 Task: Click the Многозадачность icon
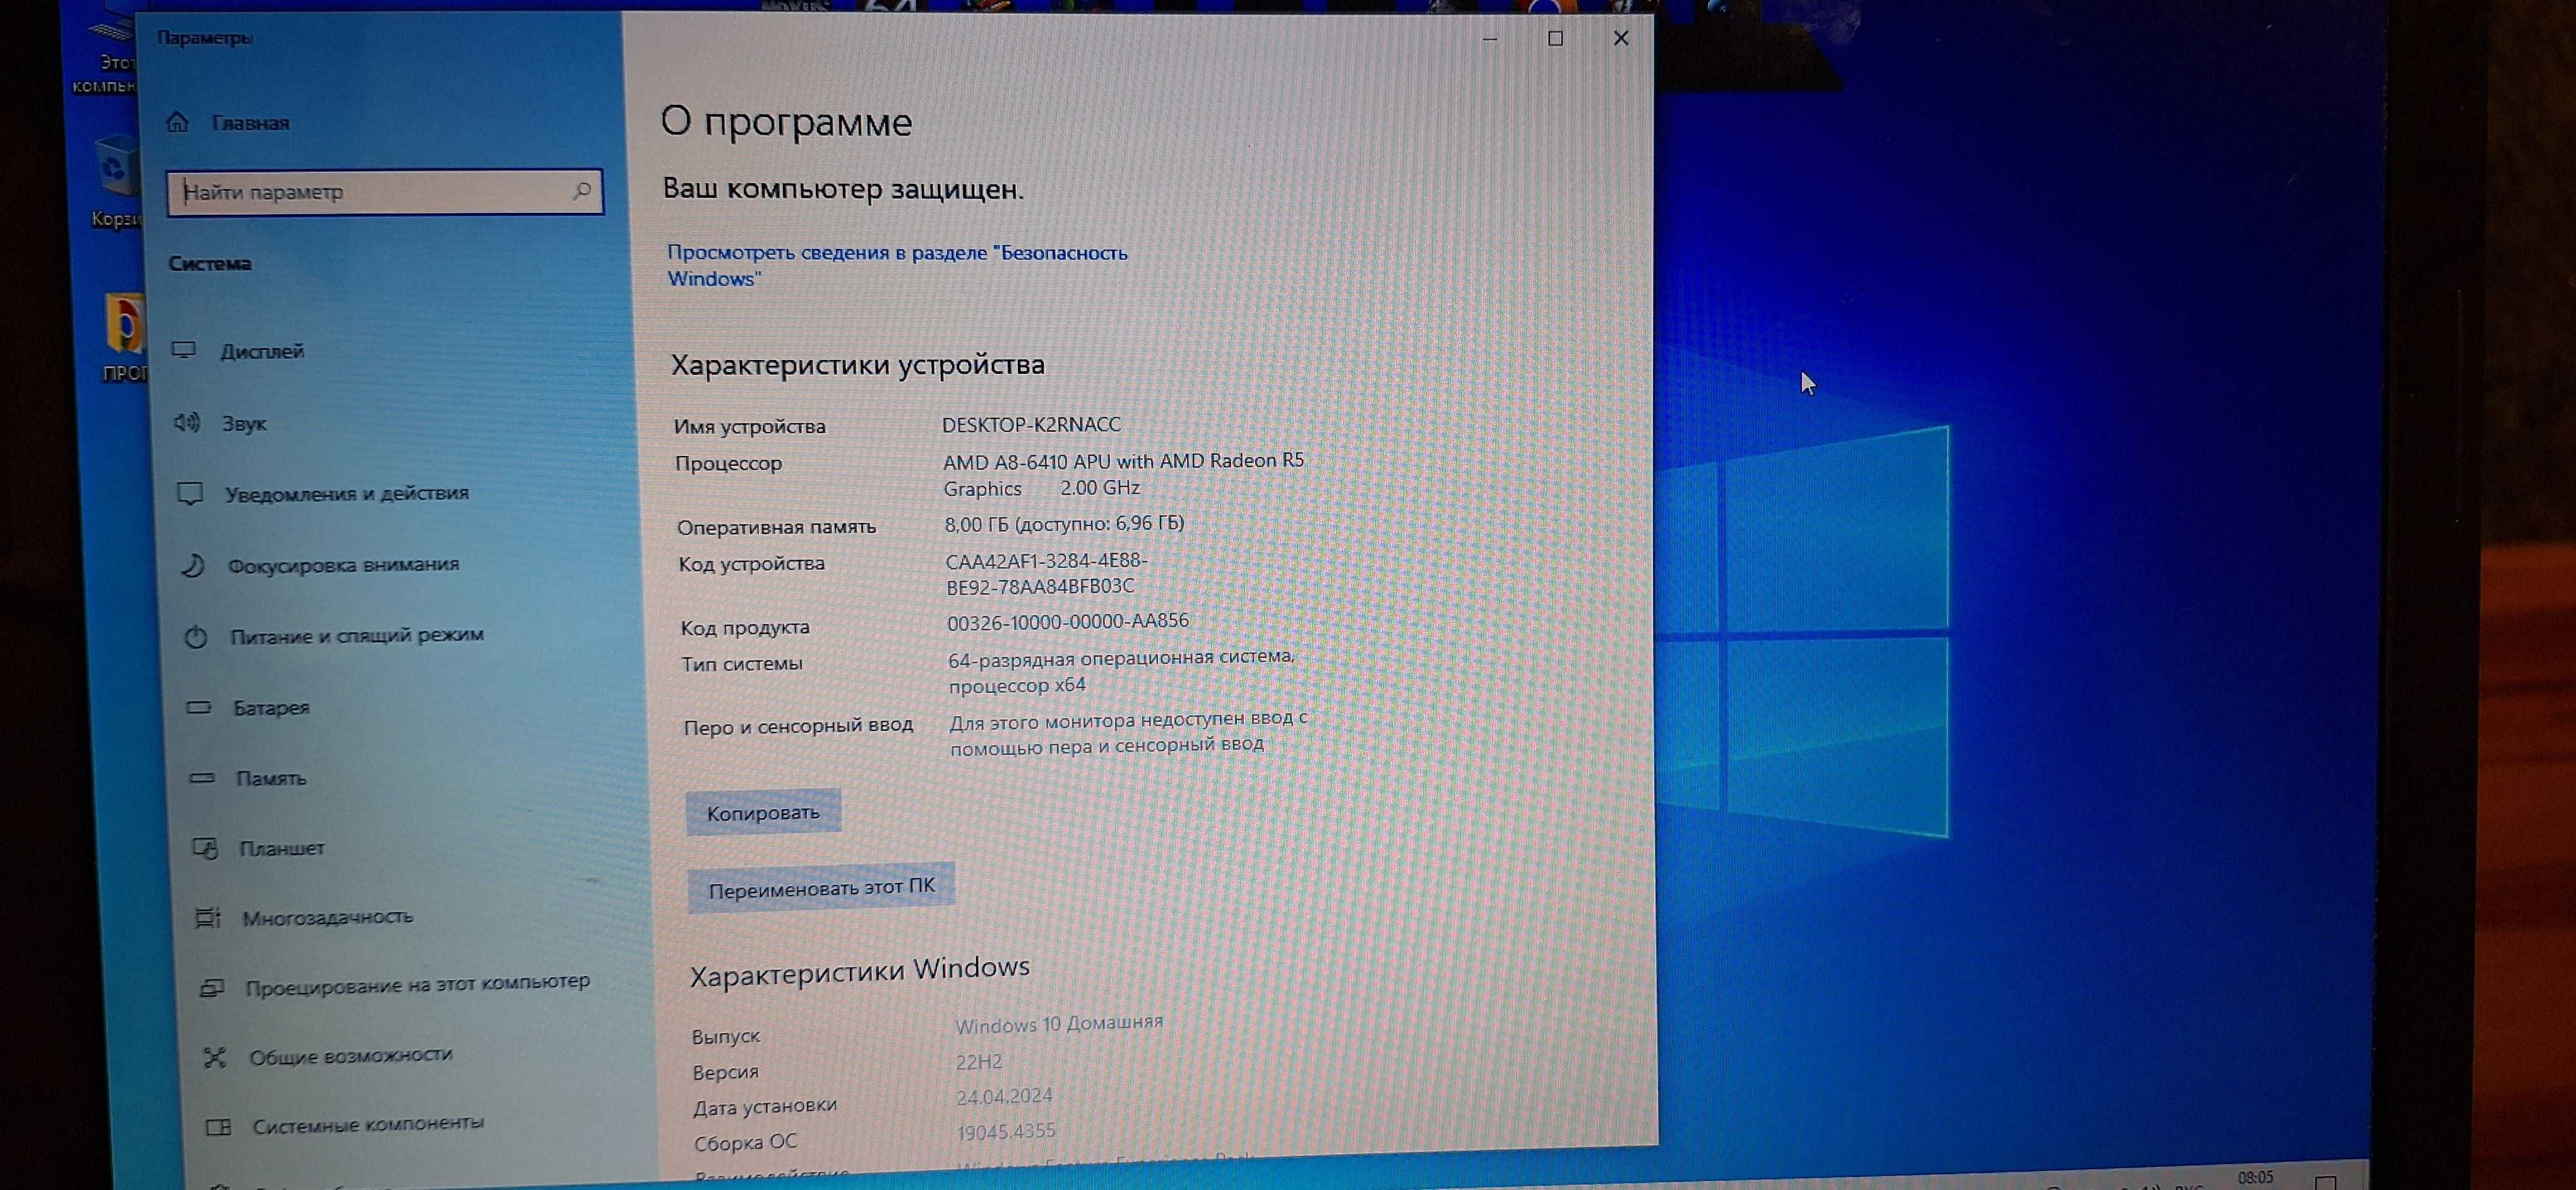[x=208, y=917]
